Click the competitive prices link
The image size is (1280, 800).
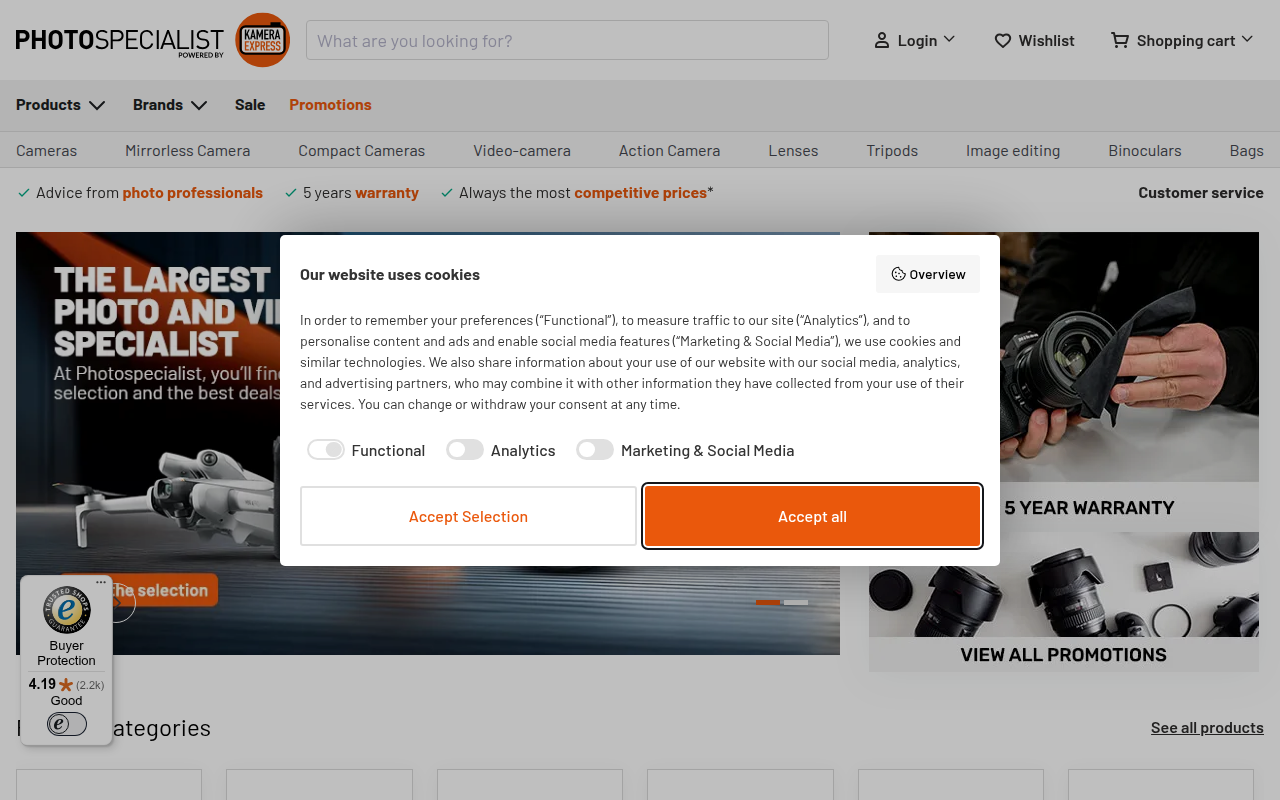[641, 193]
